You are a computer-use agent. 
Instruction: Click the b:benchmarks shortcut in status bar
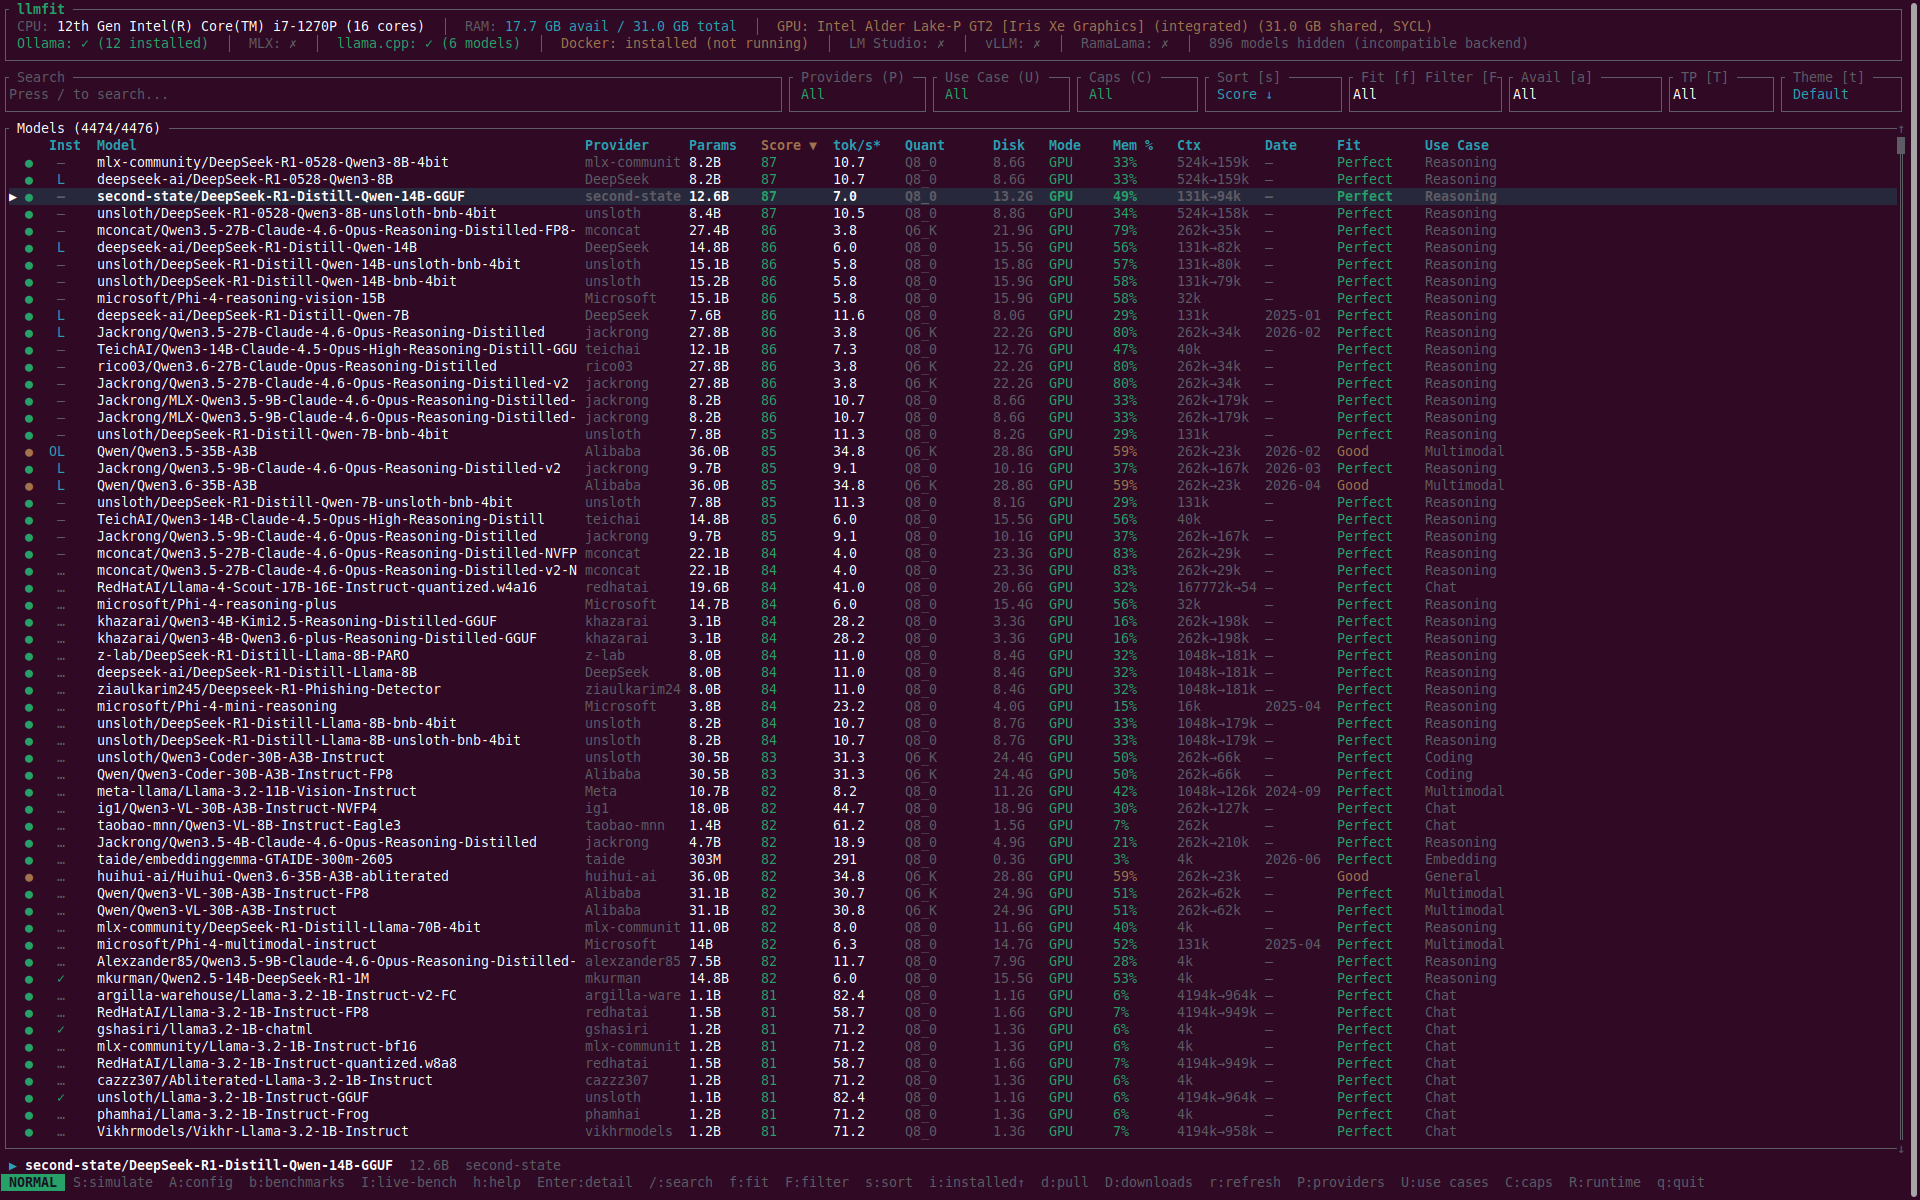(x=297, y=1182)
